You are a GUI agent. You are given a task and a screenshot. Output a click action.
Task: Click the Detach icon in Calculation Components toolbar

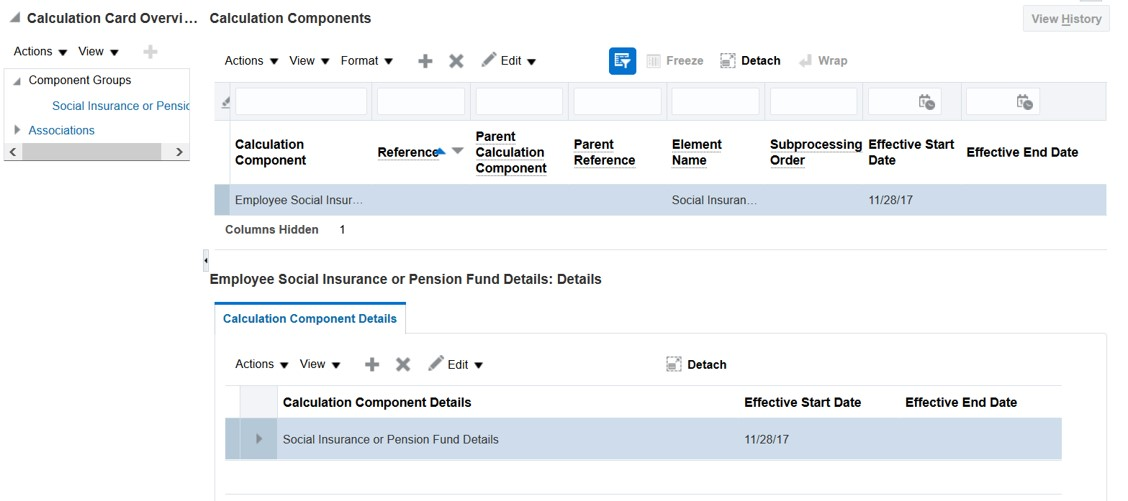coord(750,61)
